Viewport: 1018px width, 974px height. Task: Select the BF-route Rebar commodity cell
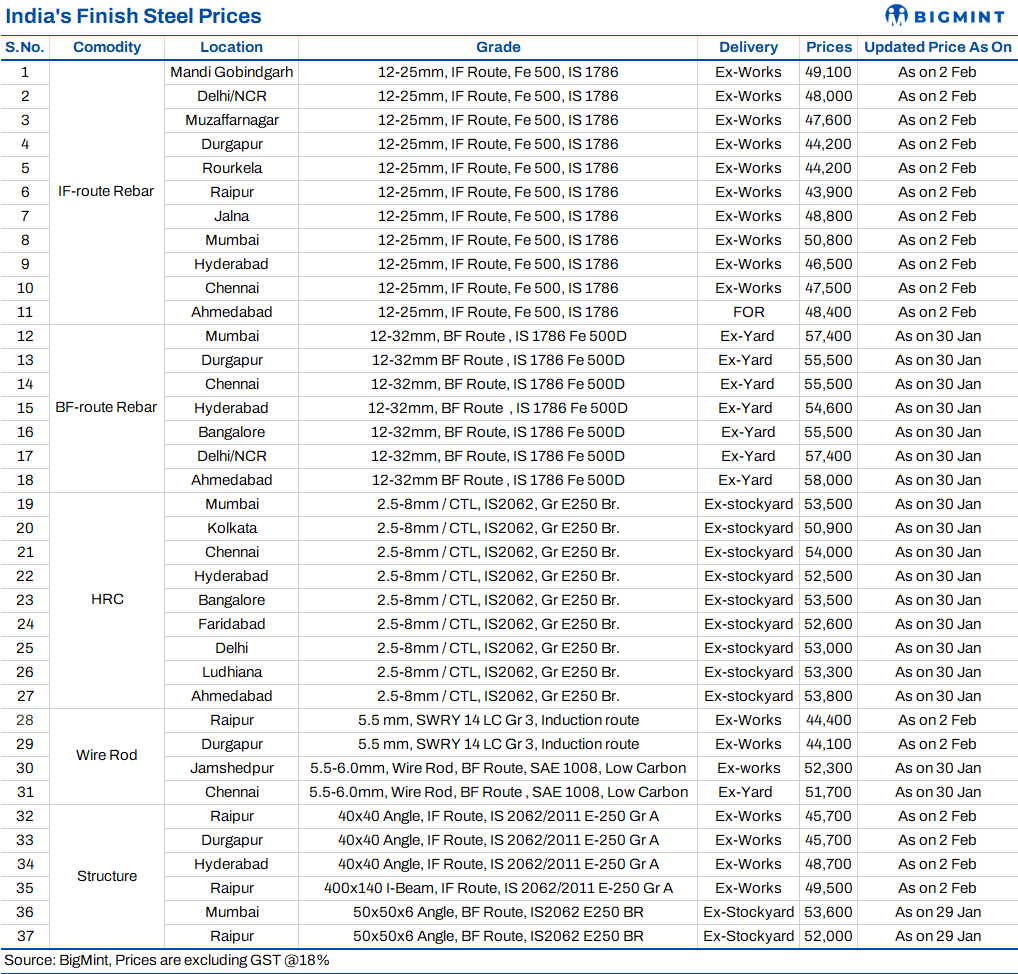tap(107, 407)
